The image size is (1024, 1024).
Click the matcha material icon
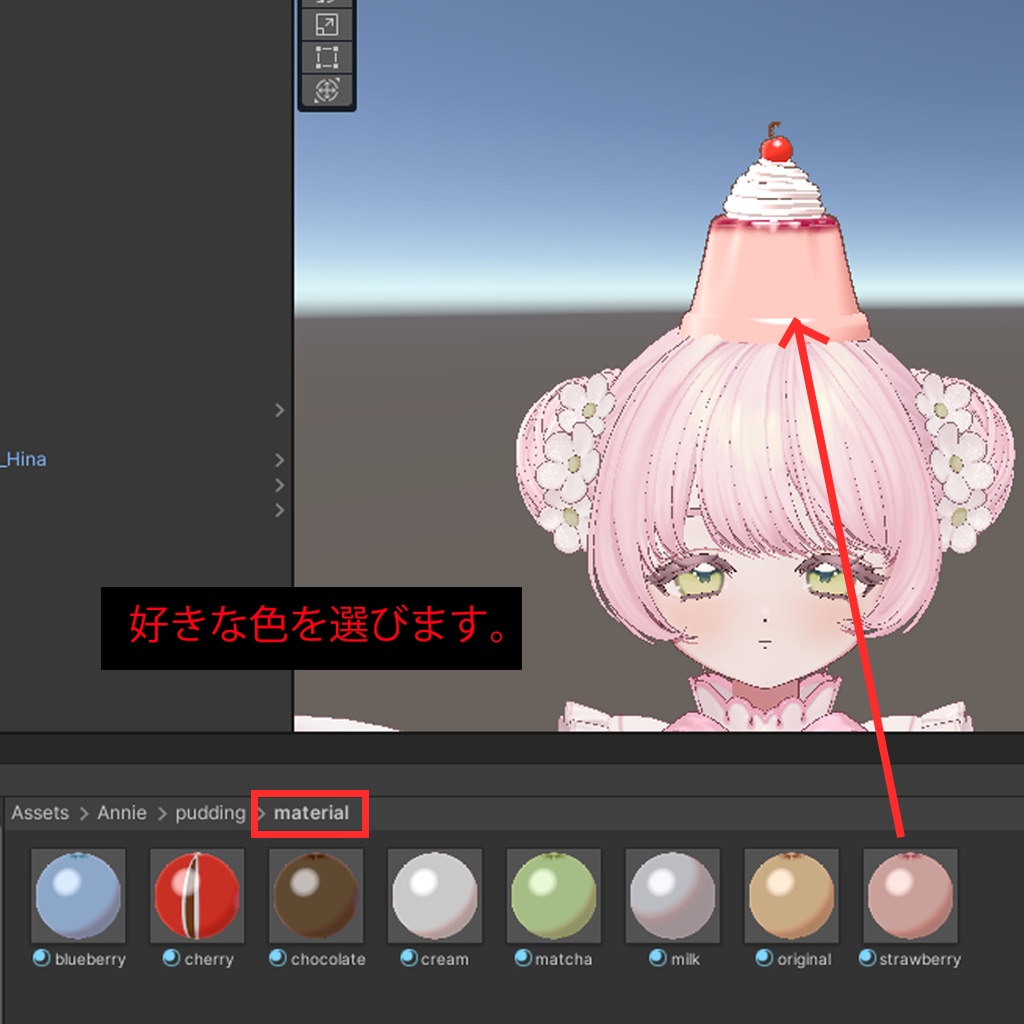tap(553, 897)
